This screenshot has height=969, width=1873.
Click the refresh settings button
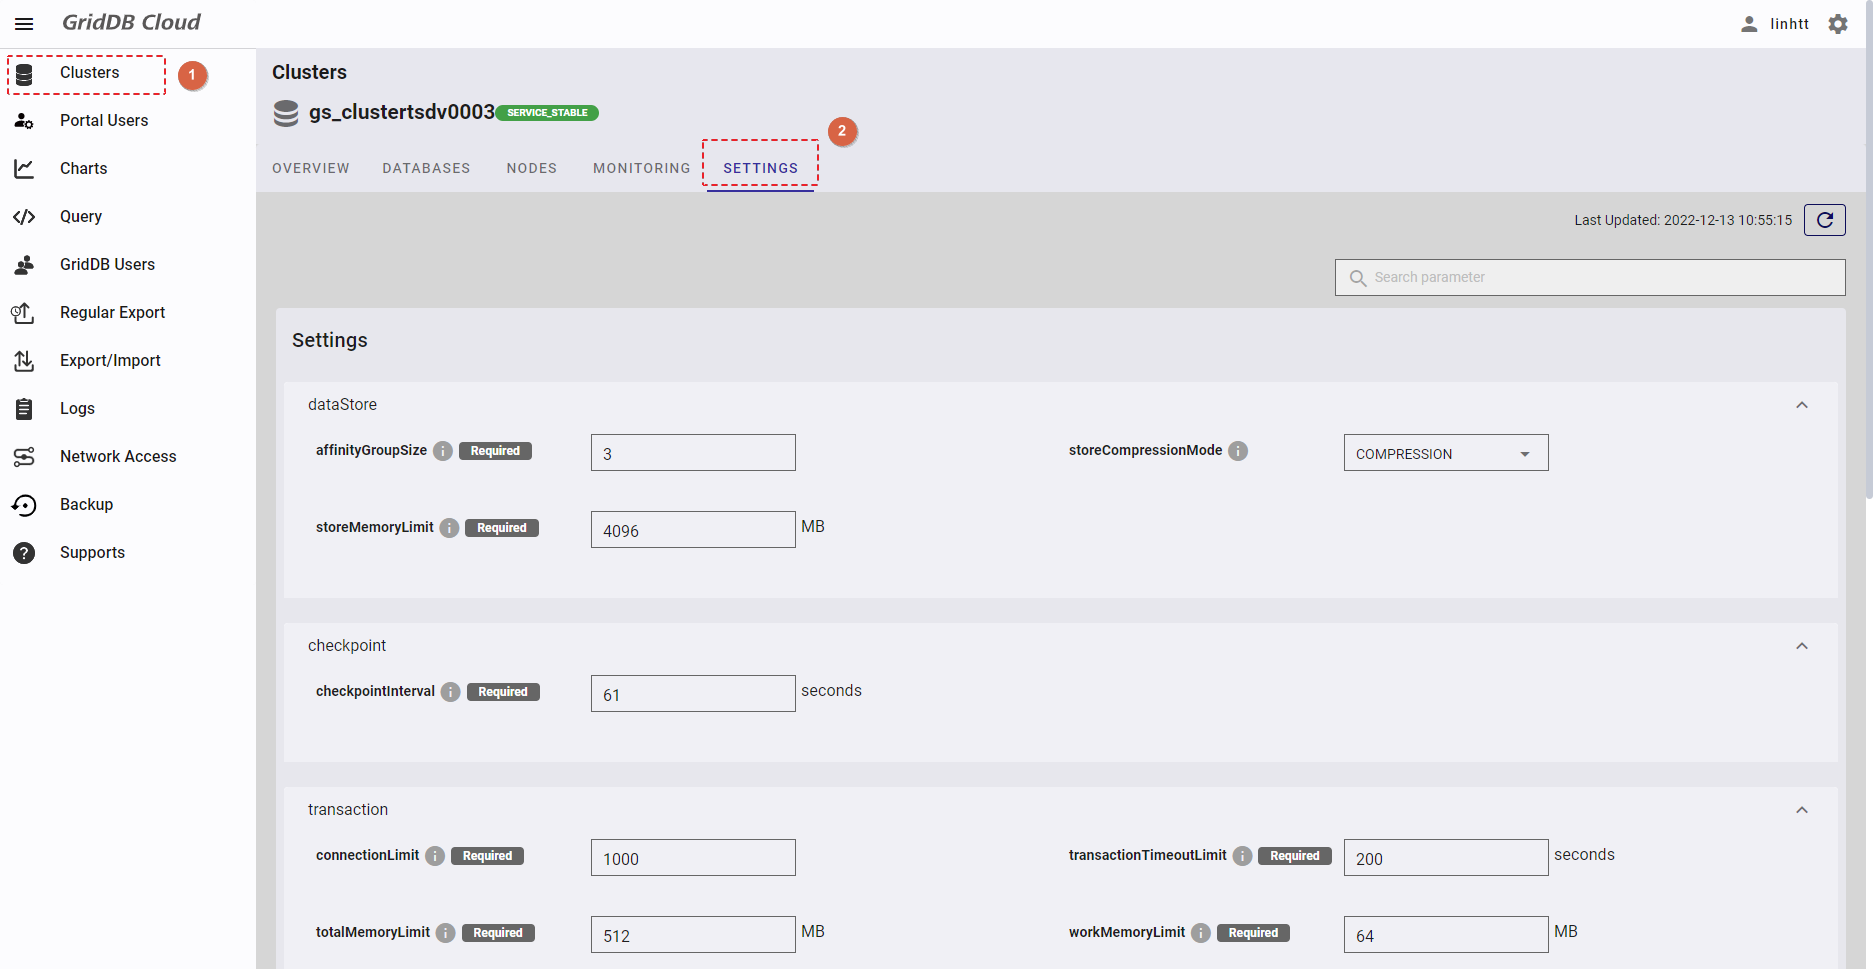click(x=1824, y=220)
